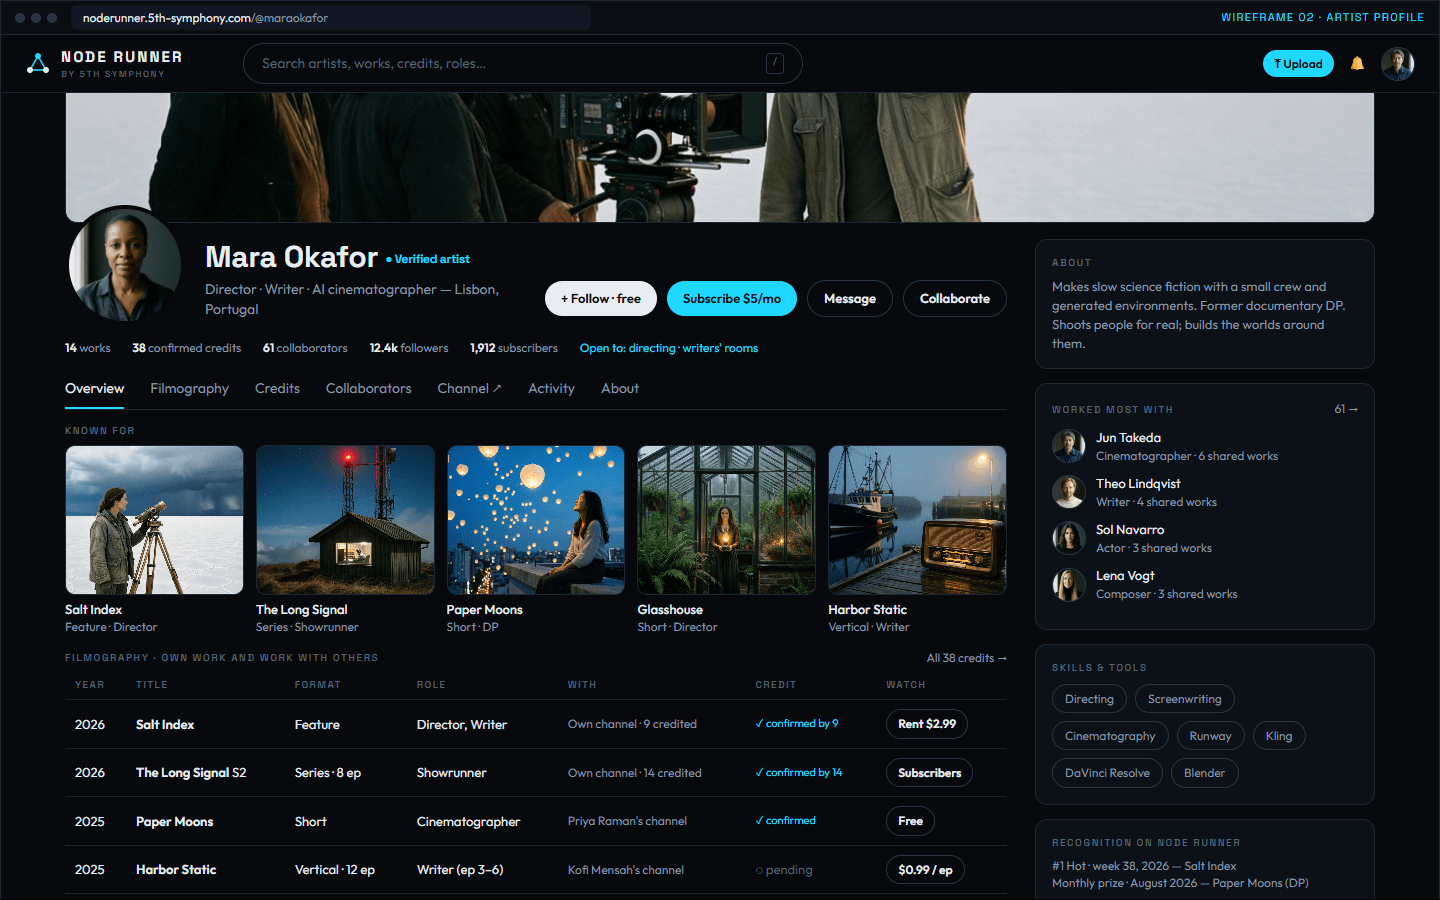View all 61 collaborators arrow link
1440x900 pixels.
[x=1346, y=409]
